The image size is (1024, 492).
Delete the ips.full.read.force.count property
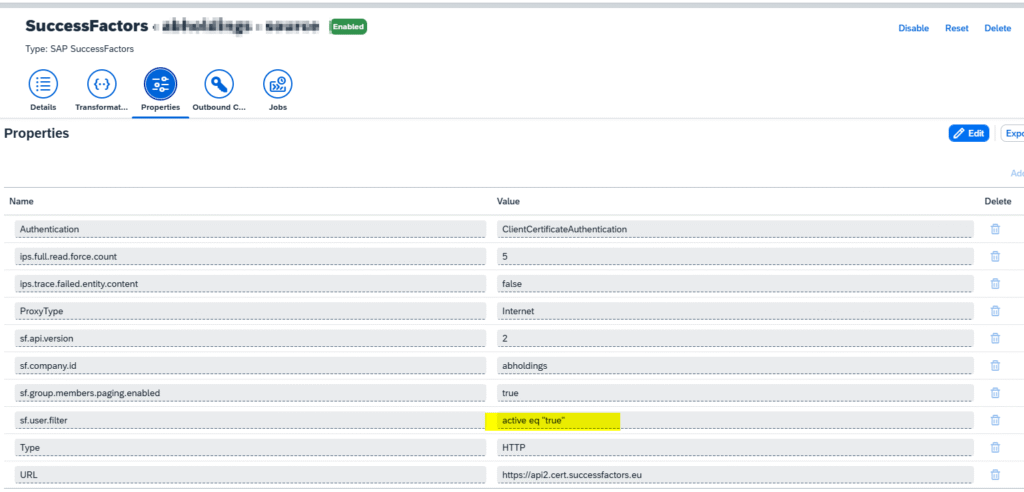coord(995,256)
